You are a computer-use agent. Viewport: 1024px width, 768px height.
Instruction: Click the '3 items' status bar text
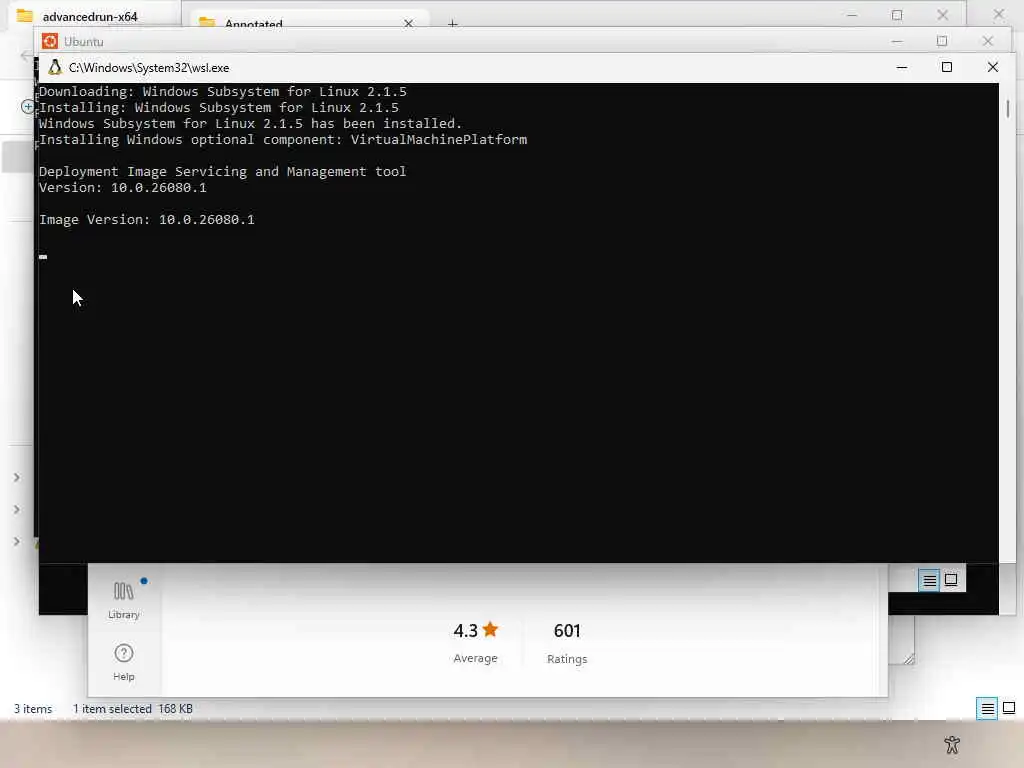[x=33, y=709]
